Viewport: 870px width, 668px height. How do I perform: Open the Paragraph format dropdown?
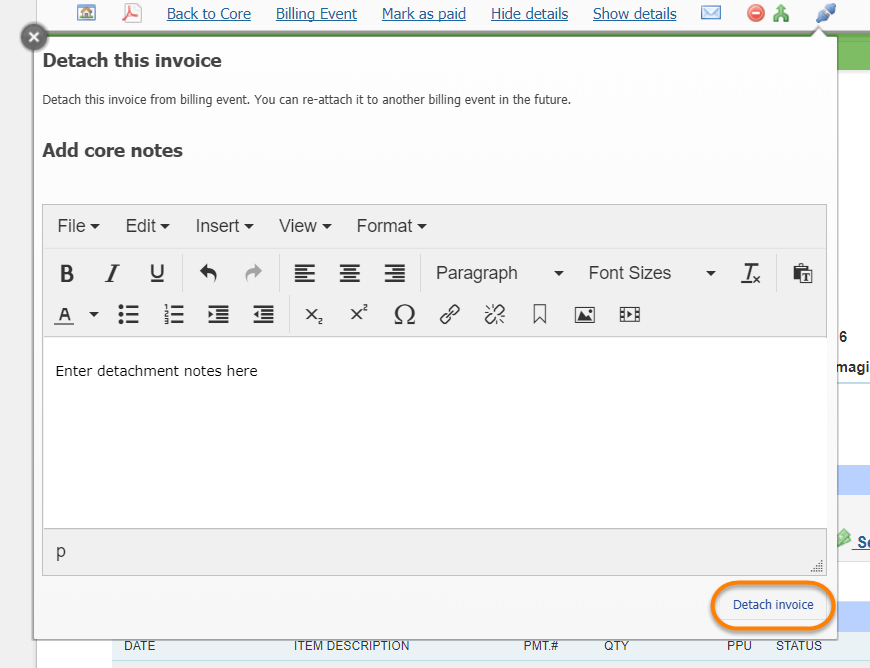click(x=499, y=273)
